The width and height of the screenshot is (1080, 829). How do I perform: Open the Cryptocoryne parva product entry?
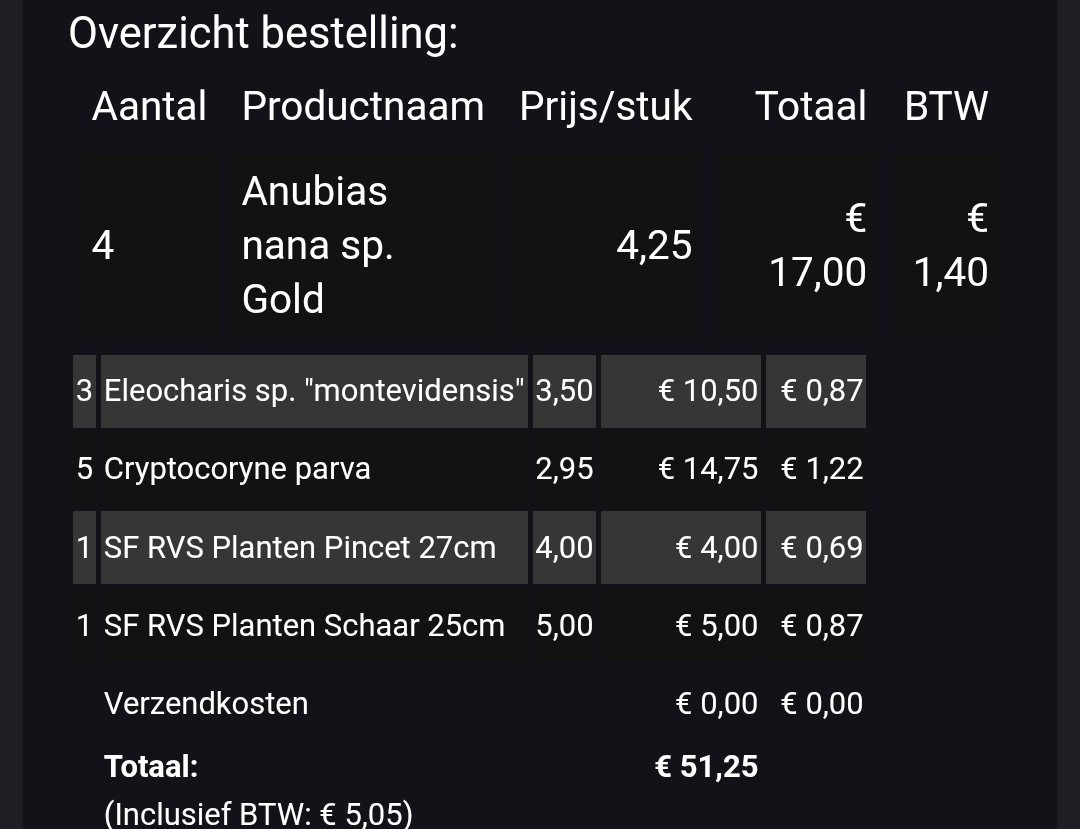pyautogui.click(x=237, y=469)
